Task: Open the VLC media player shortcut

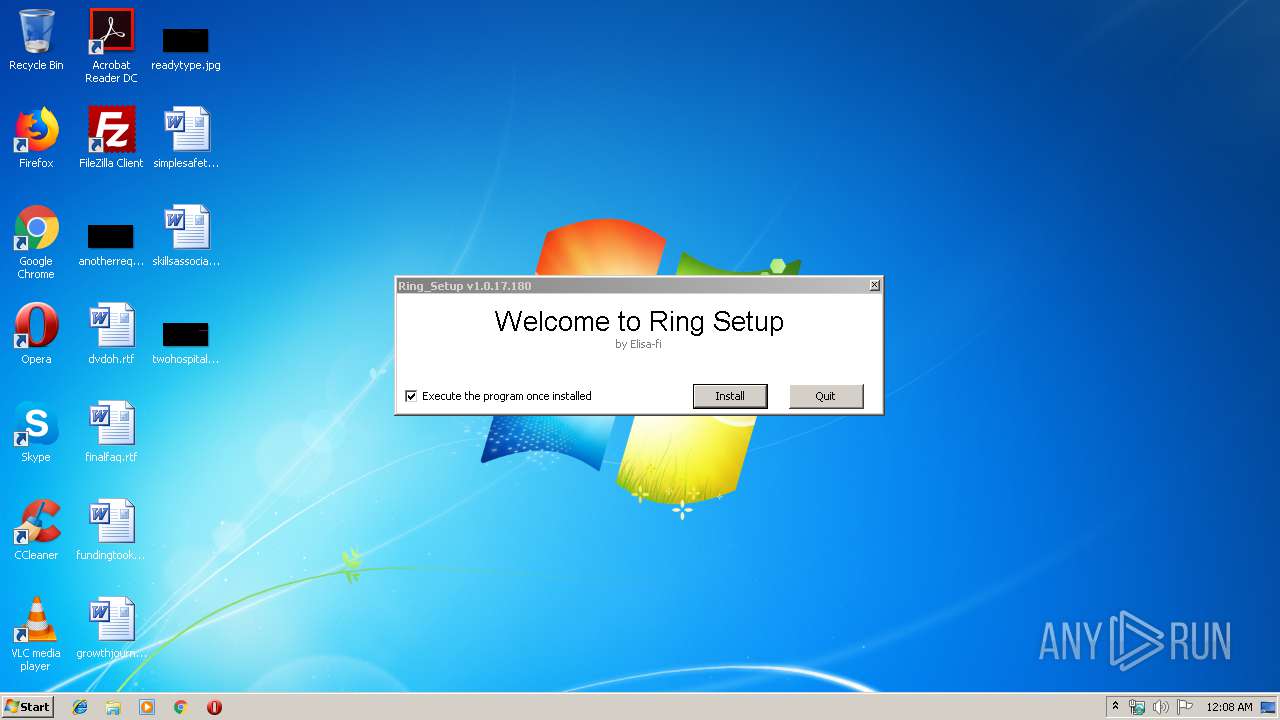Action: tap(36, 634)
